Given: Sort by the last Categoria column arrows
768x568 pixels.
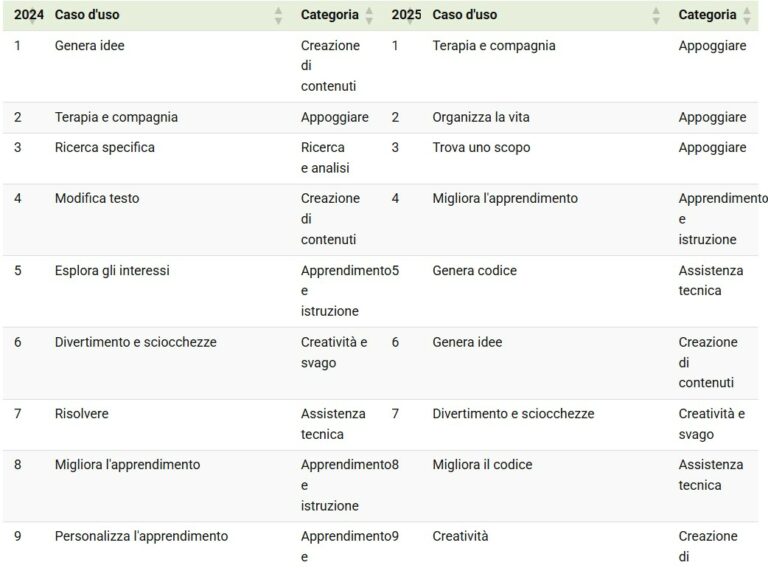Looking at the screenshot, I should [x=746, y=15].
